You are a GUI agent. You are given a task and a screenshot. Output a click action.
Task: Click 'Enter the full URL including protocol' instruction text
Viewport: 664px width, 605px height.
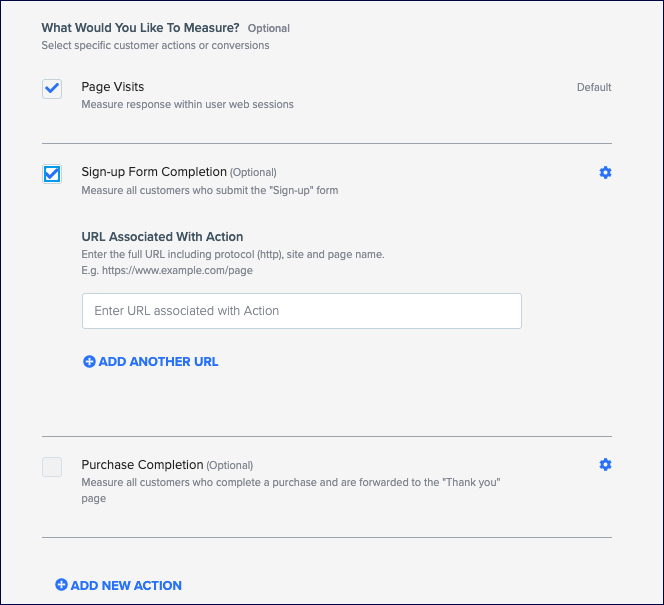(233, 254)
